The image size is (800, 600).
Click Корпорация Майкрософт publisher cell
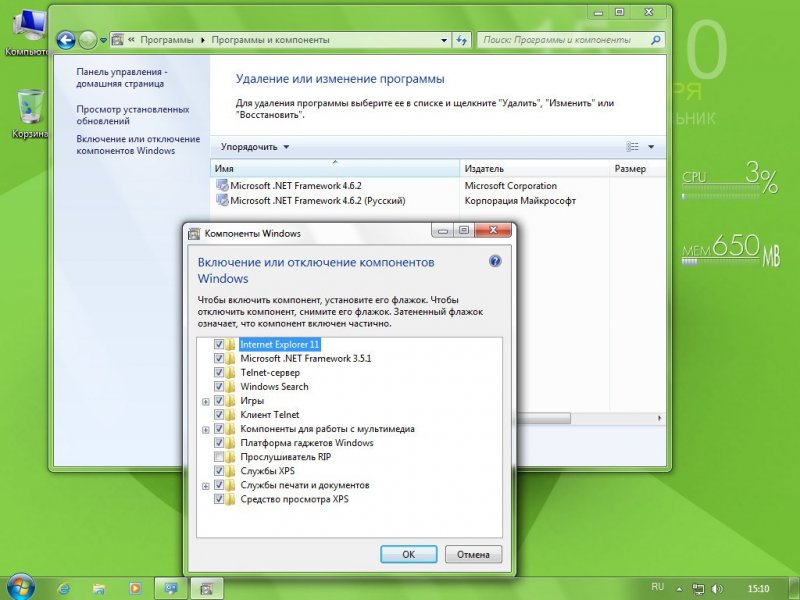pos(520,201)
